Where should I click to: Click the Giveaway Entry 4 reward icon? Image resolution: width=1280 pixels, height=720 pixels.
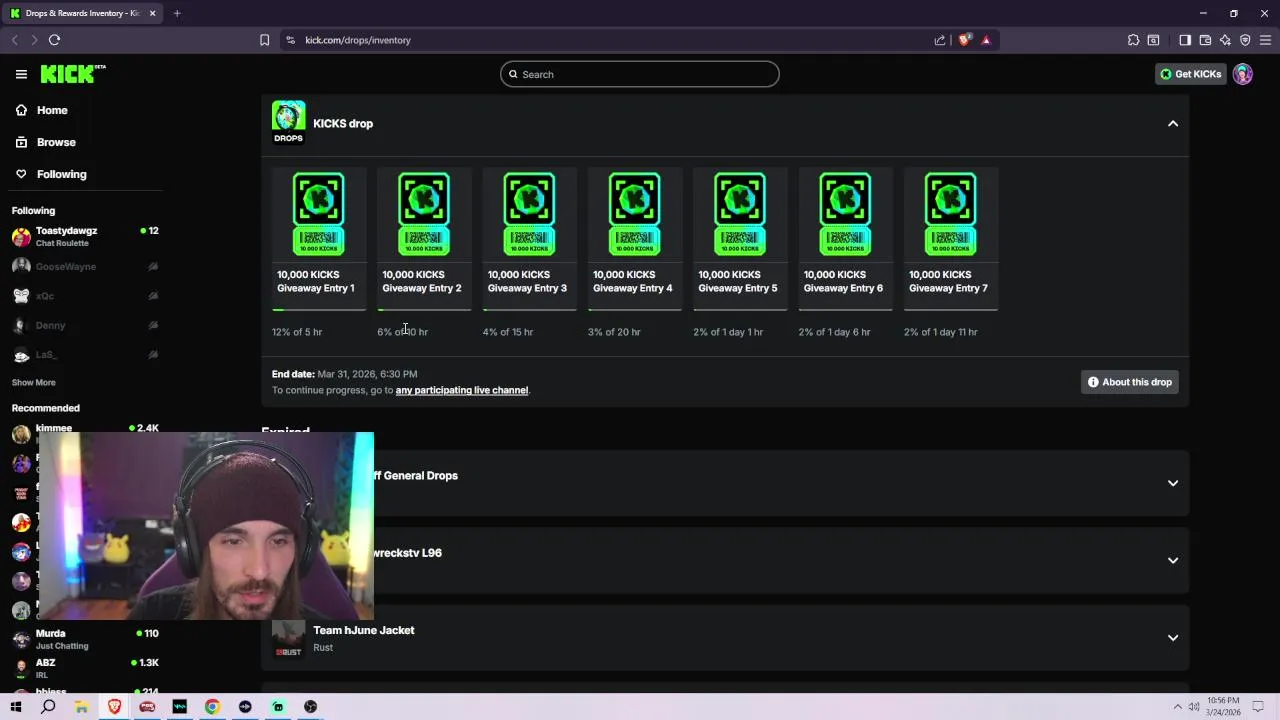point(634,214)
